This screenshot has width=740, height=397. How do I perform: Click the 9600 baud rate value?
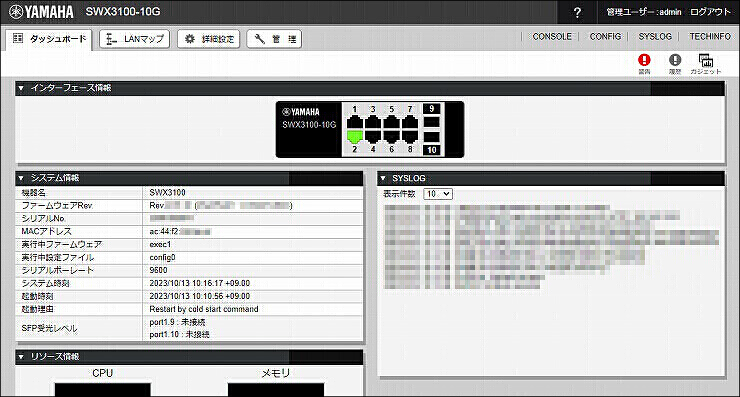pos(158,270)
